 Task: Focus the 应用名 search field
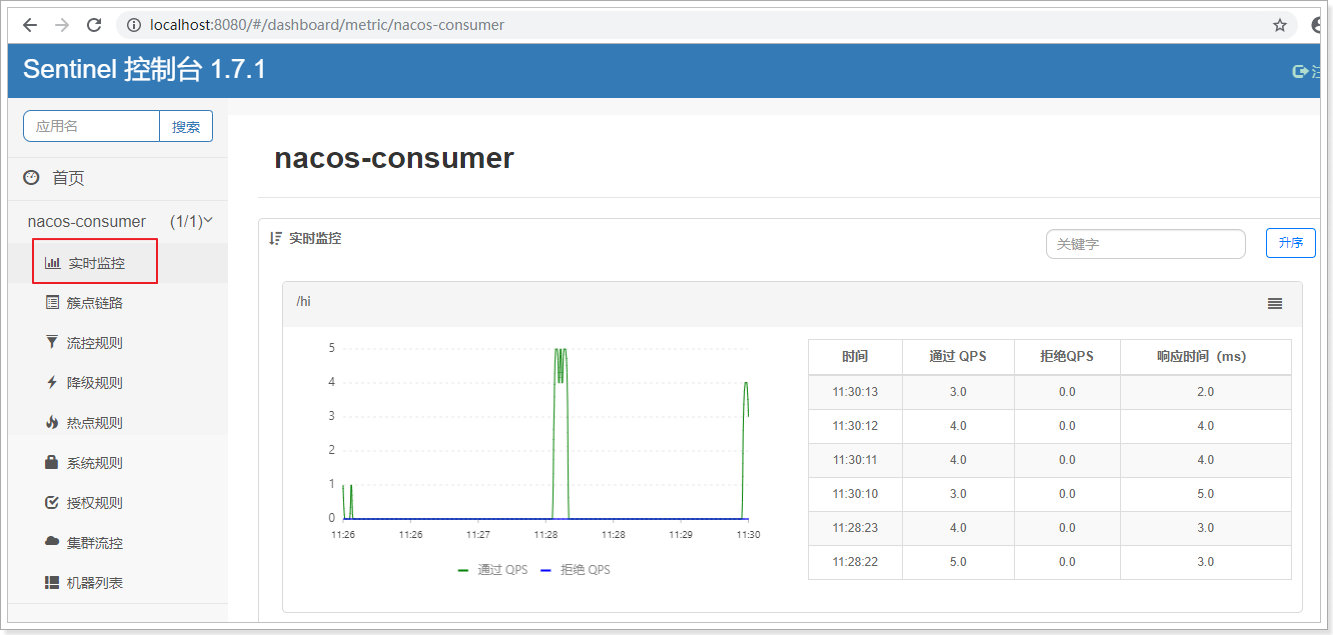pyautogui.click(x=91, y=126)
